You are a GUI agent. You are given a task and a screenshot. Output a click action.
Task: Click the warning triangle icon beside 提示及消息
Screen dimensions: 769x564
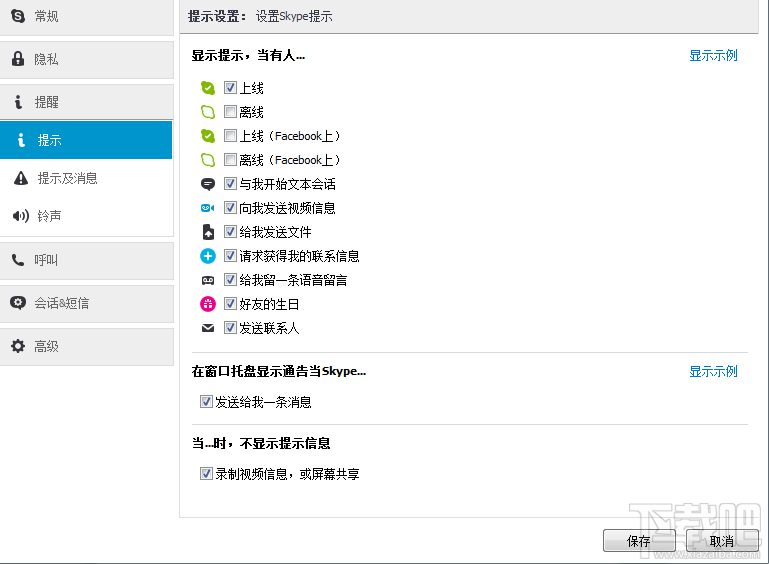[21, 178]
